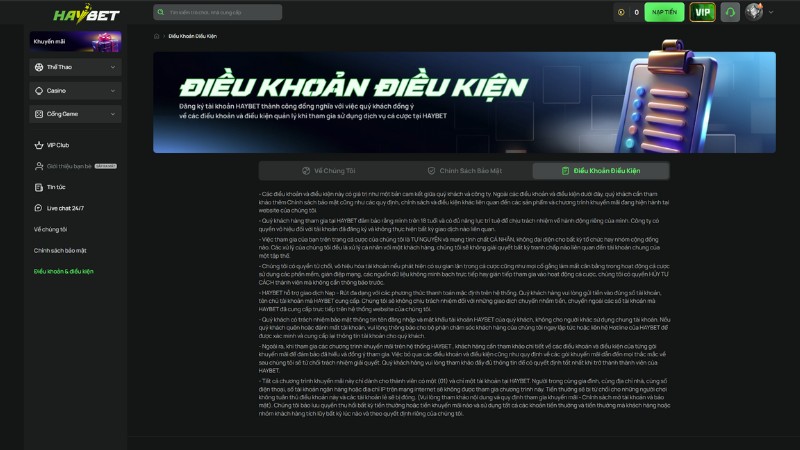Click the Tin tức news icon
This screenshot has width=800, height=450.
click(x=39, y=187)
